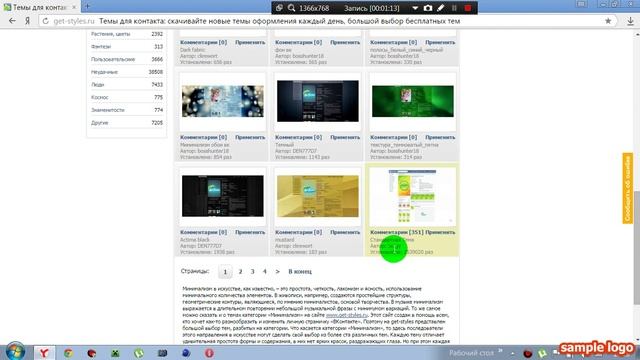640x360 pixels.
Task: Apply the 'mustard' theme
Action: coord(345,232)
